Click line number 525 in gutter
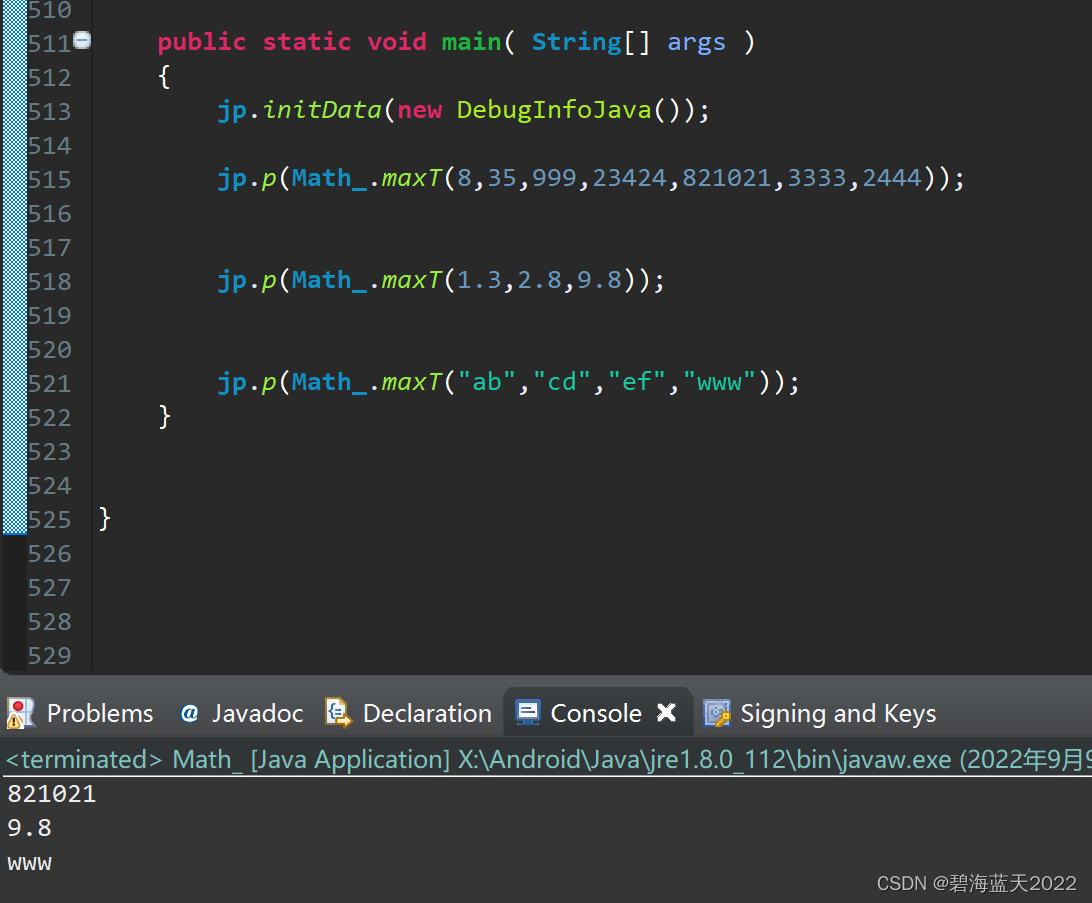 coord(49,519)
